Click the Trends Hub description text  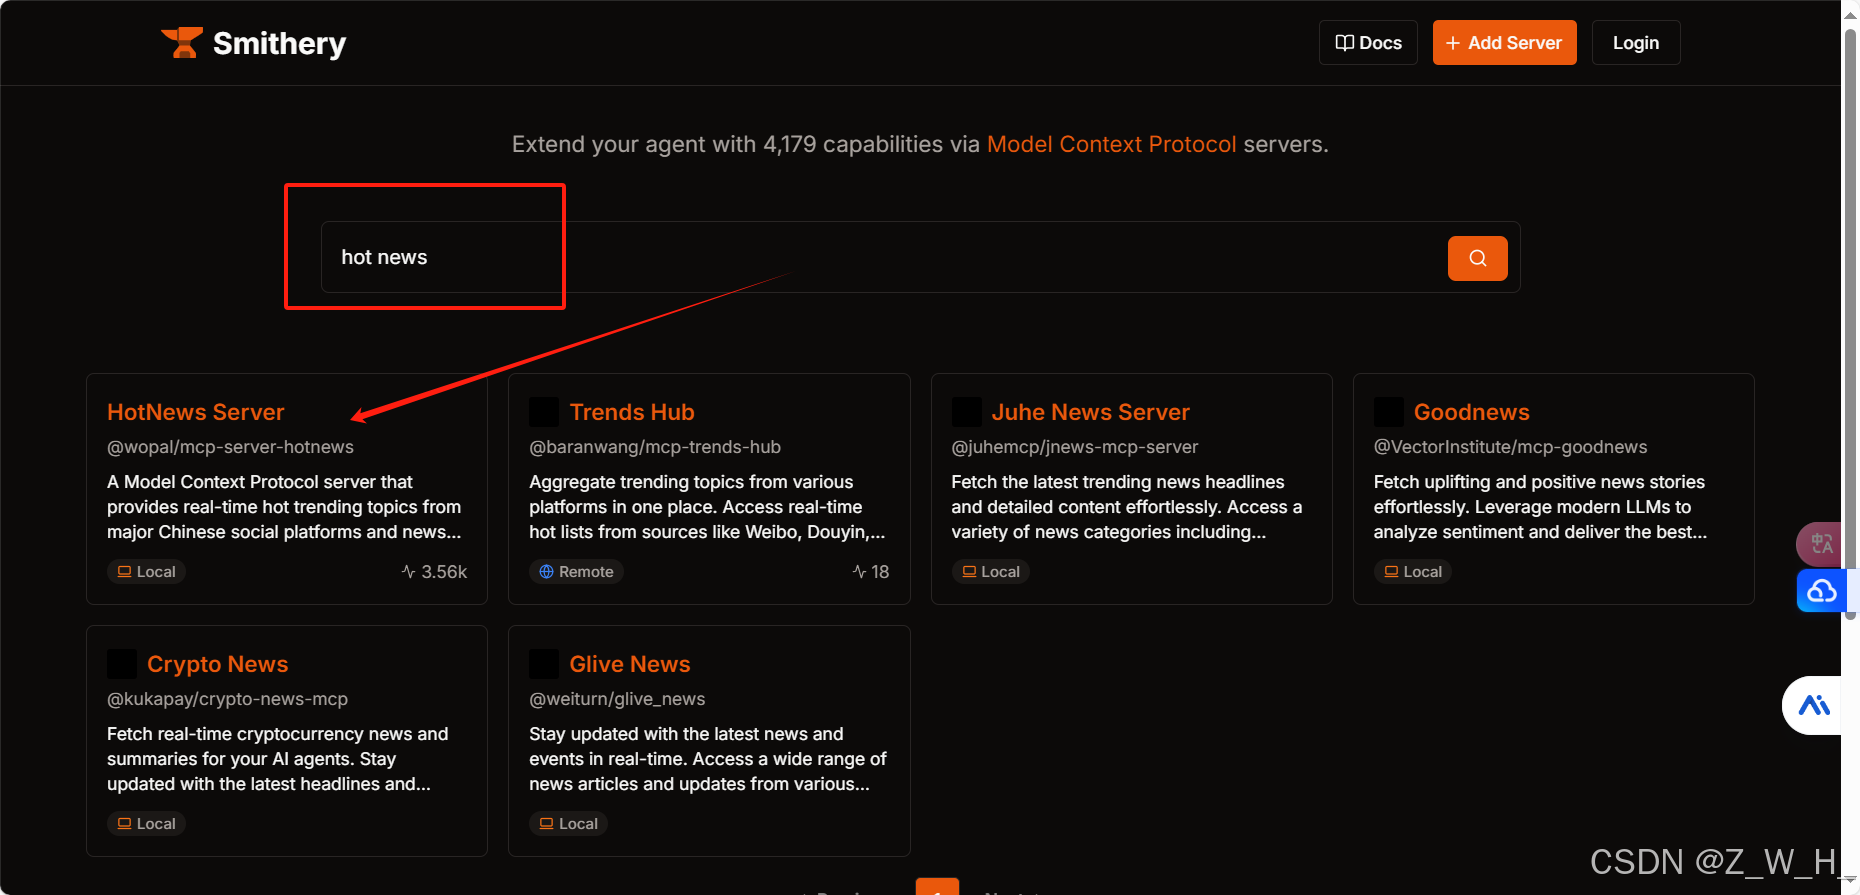click(707, 507)
